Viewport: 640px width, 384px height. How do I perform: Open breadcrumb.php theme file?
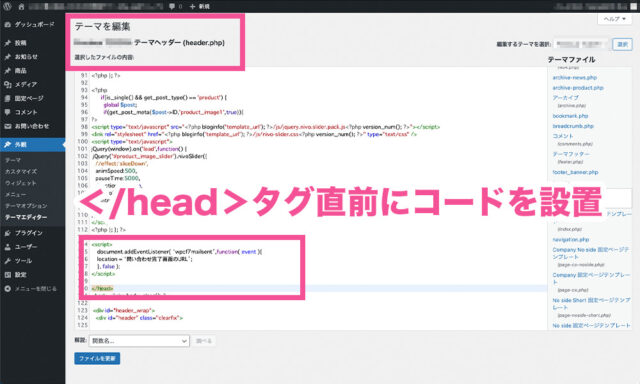tap(573, 126)
